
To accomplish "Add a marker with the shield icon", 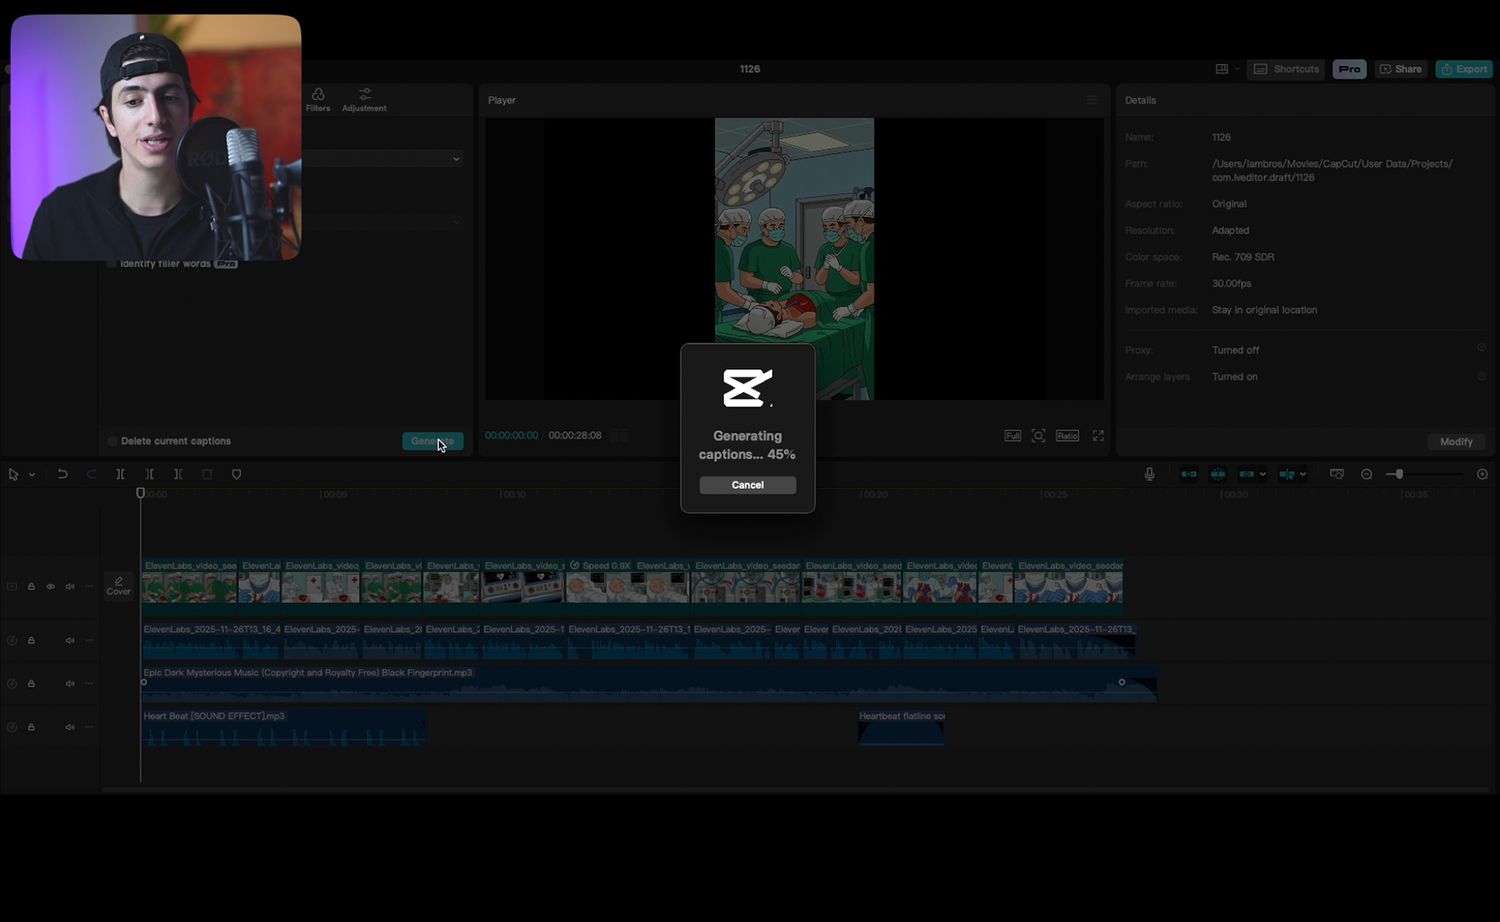I will [x=236, y=474].
